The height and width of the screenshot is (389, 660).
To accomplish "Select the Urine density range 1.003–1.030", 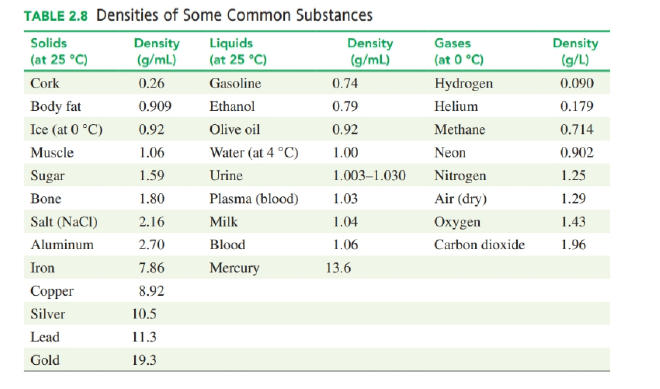I will (369, 176).
